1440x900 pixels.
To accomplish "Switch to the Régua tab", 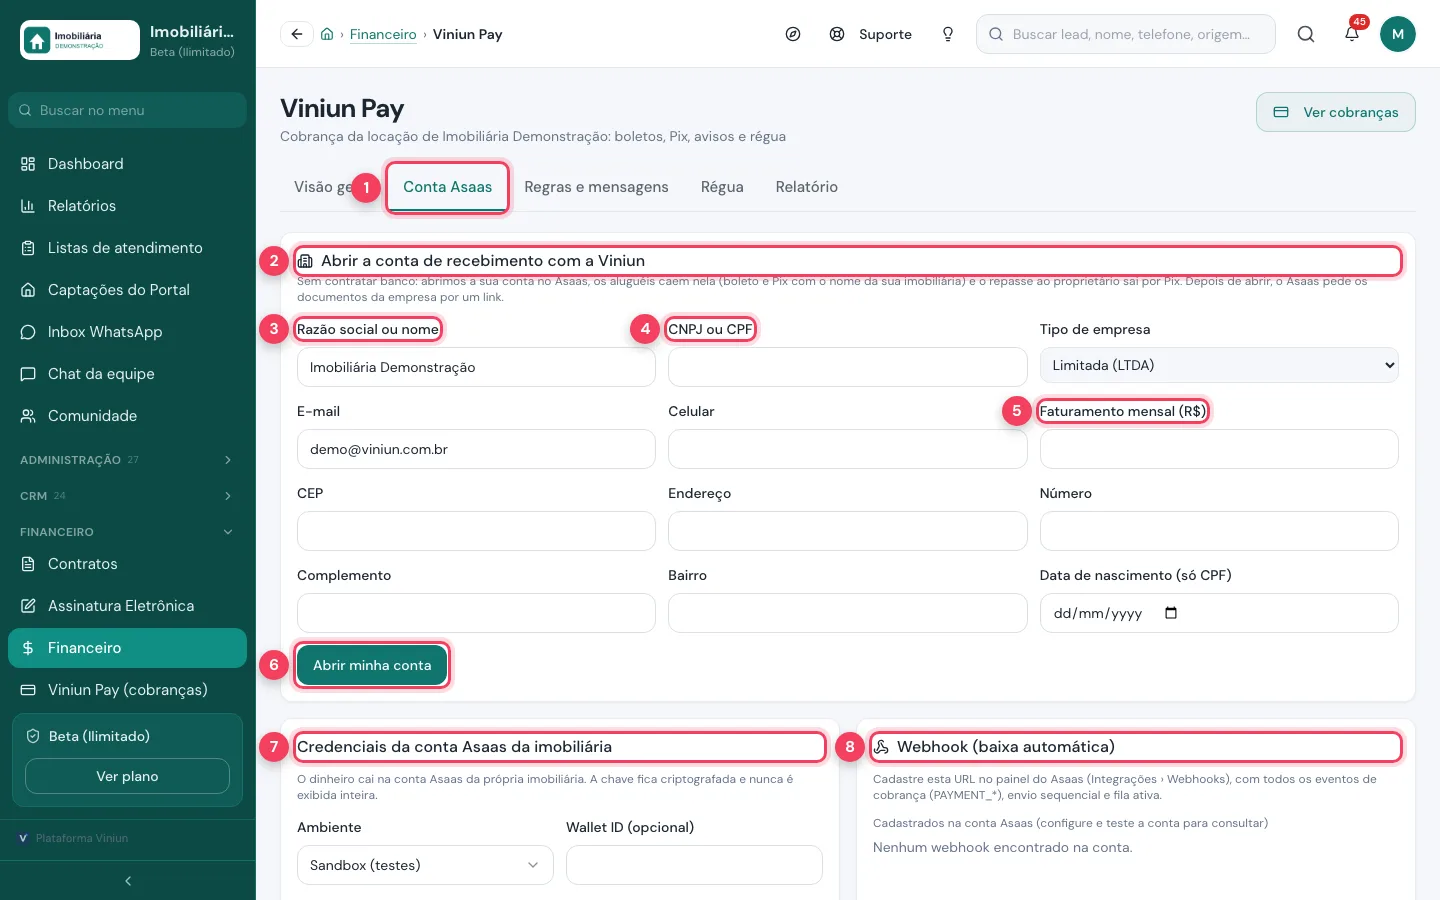I will 722,187.
